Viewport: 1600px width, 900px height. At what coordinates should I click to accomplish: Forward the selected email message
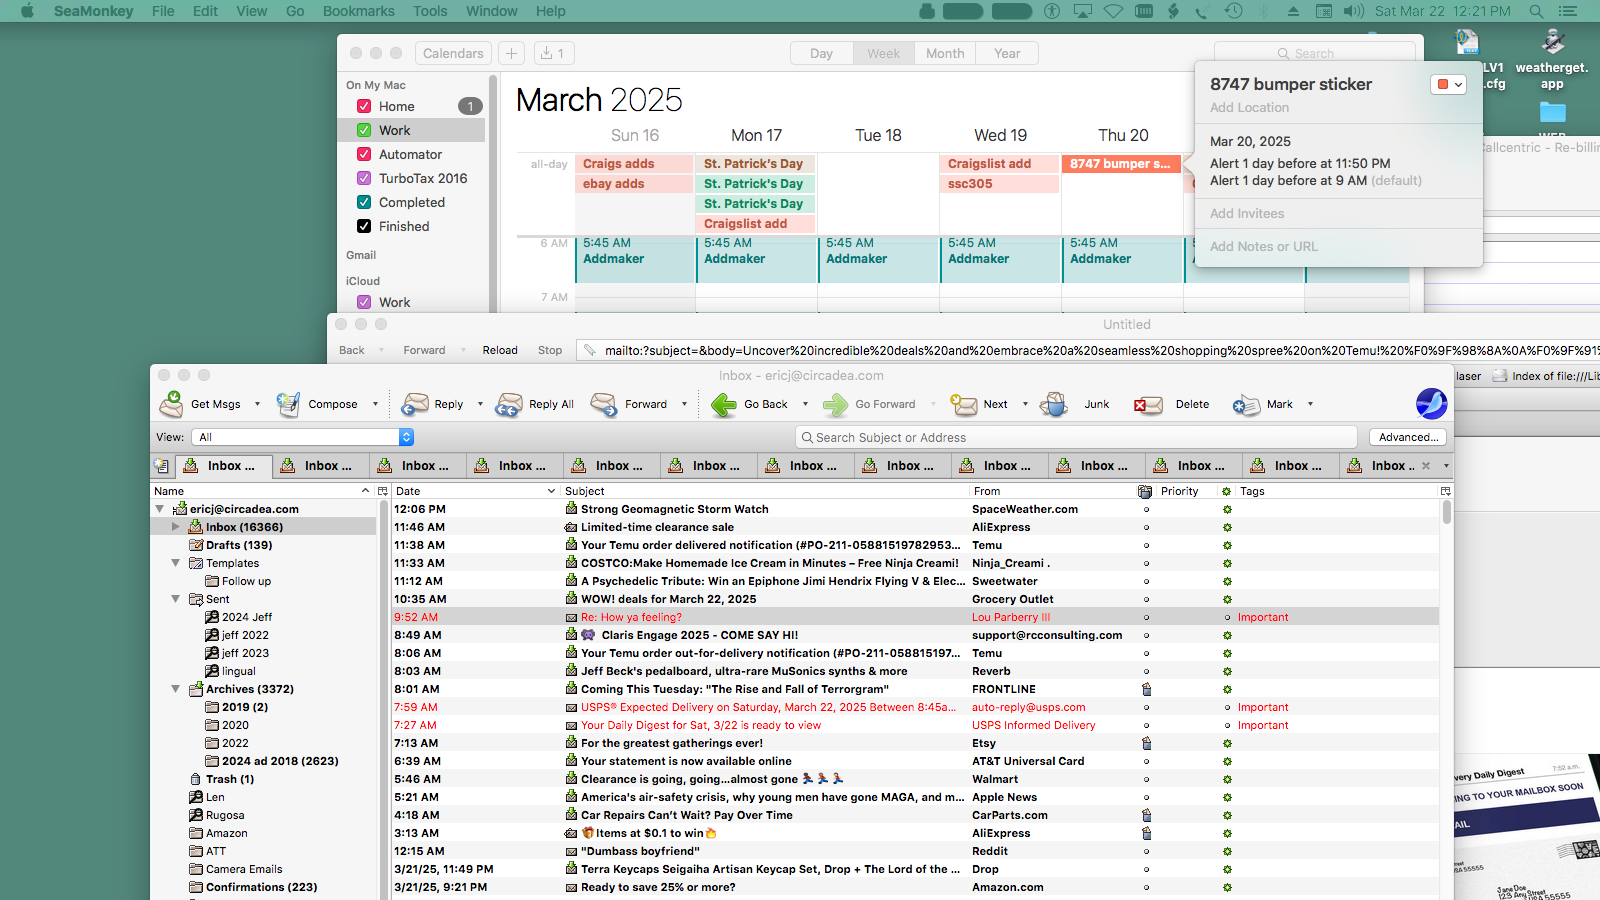(x=605, y=404)
